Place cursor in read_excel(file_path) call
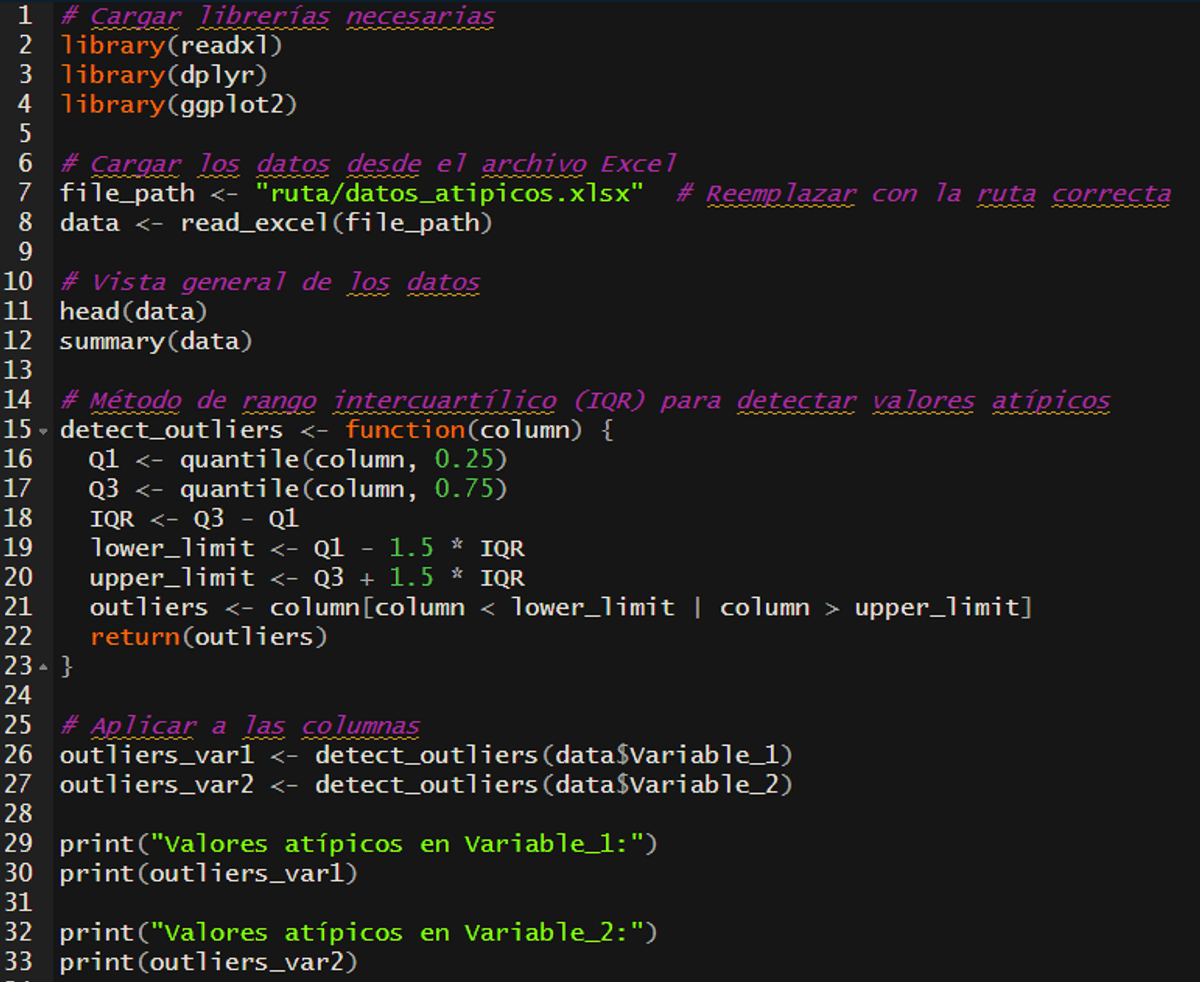Image resolution: width=1200 pixels, height=982 pixels. pos(336,223)
